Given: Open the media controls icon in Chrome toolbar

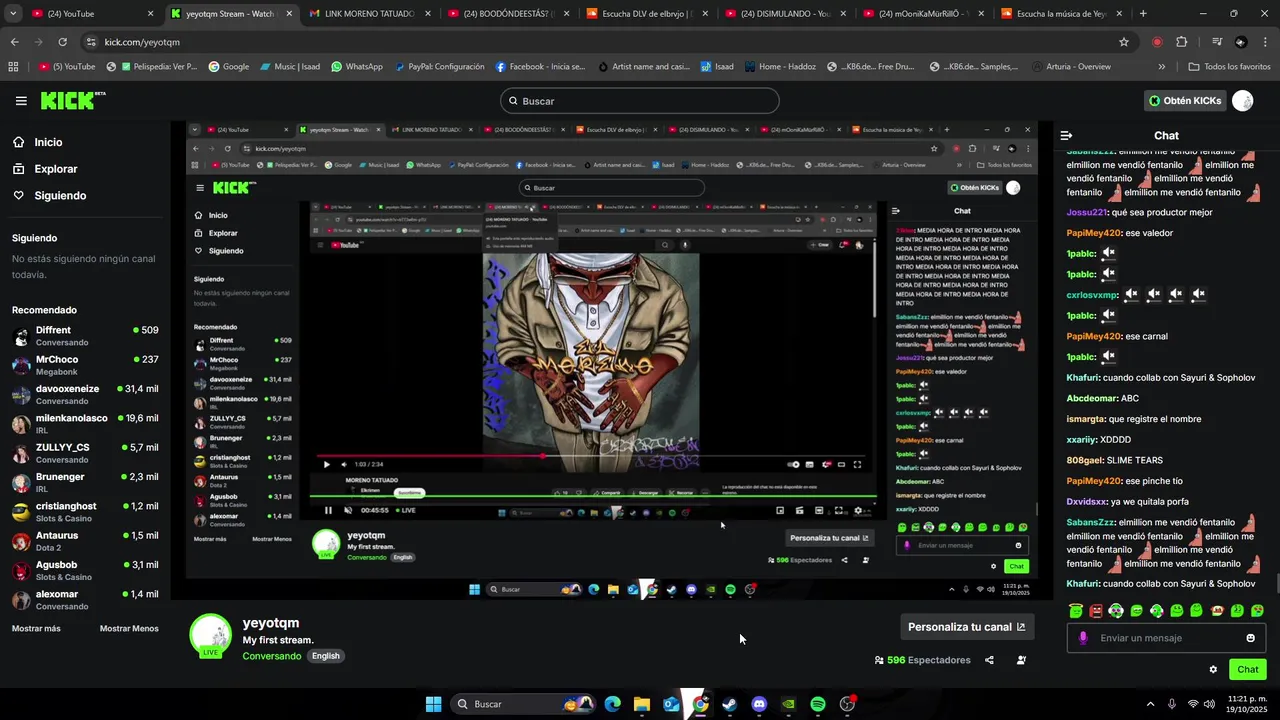Looking at the screenshot, I should coord(1217,42).
